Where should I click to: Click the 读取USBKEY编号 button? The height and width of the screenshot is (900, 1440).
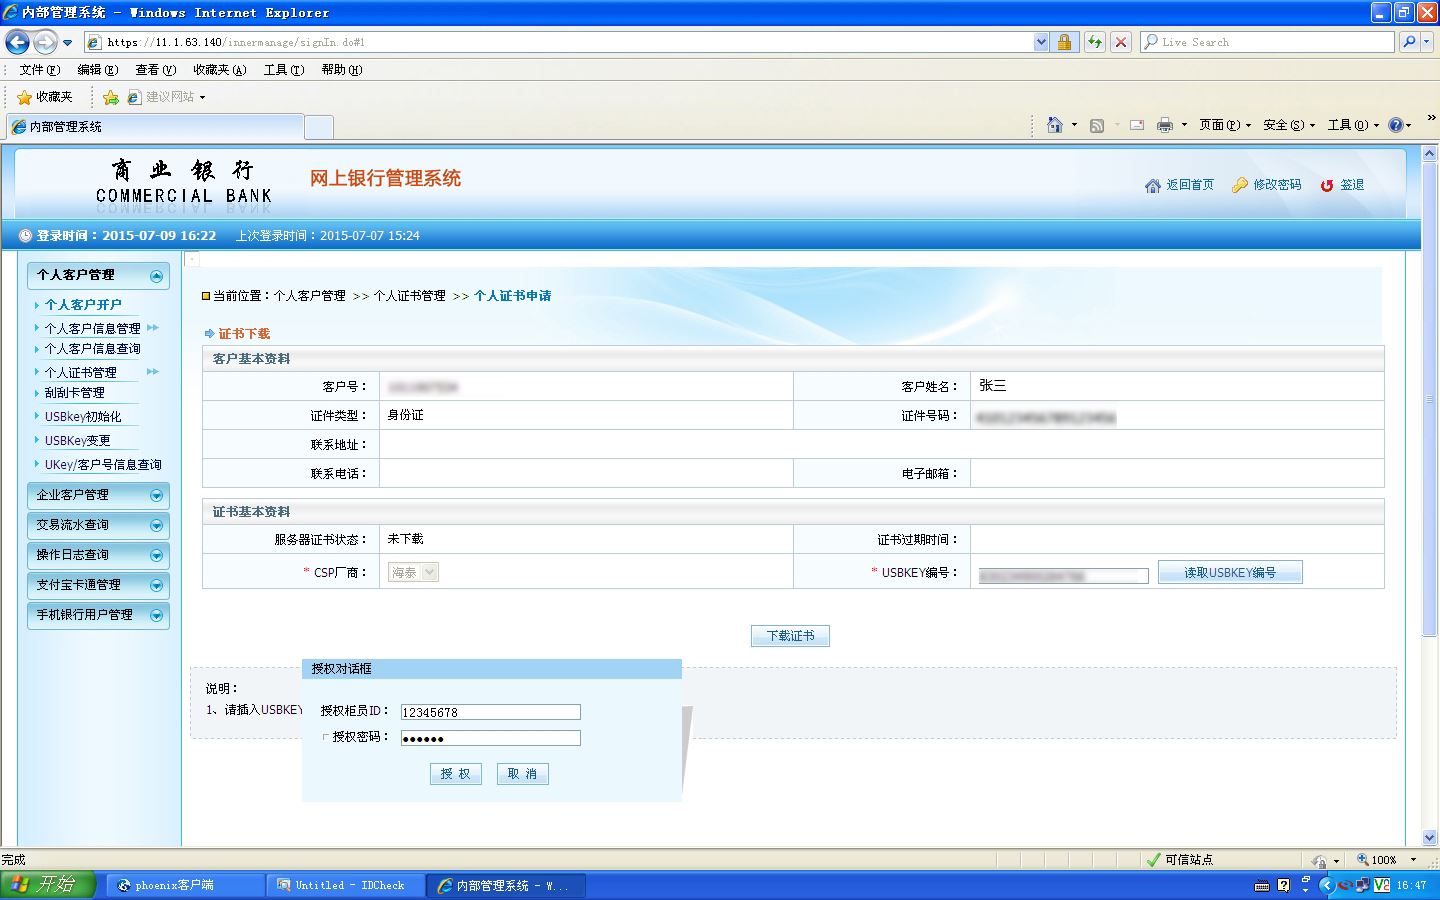coord(1230,573)
